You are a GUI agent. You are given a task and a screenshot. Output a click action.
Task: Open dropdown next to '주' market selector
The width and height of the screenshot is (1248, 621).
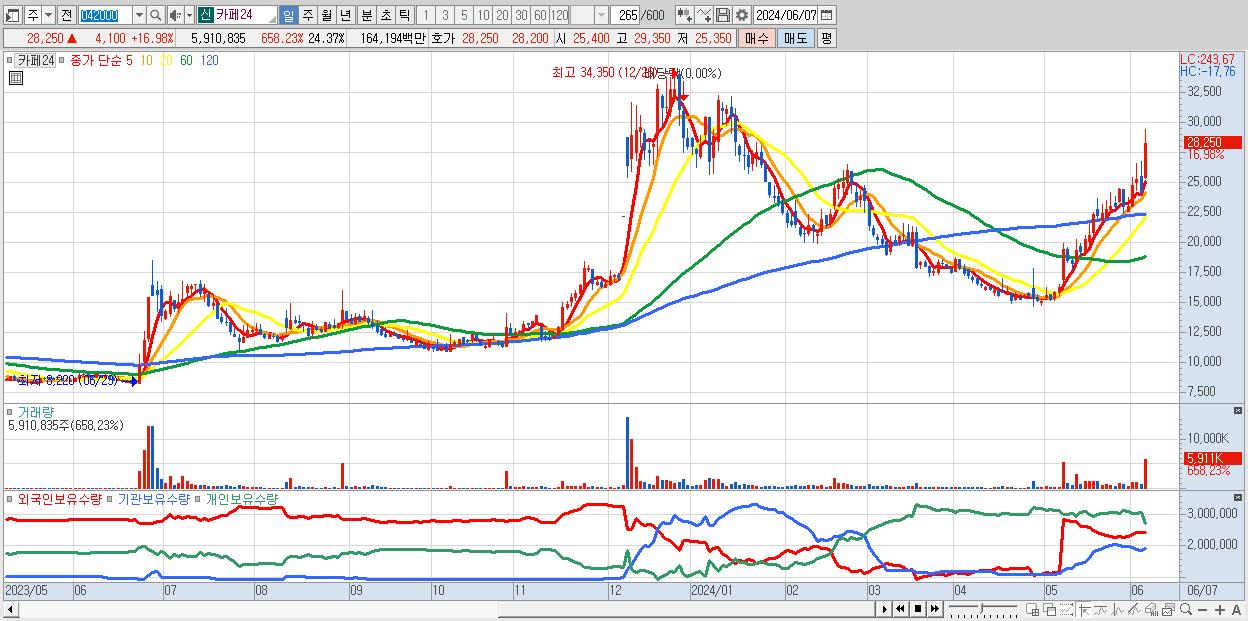click(x=48, y=15)
